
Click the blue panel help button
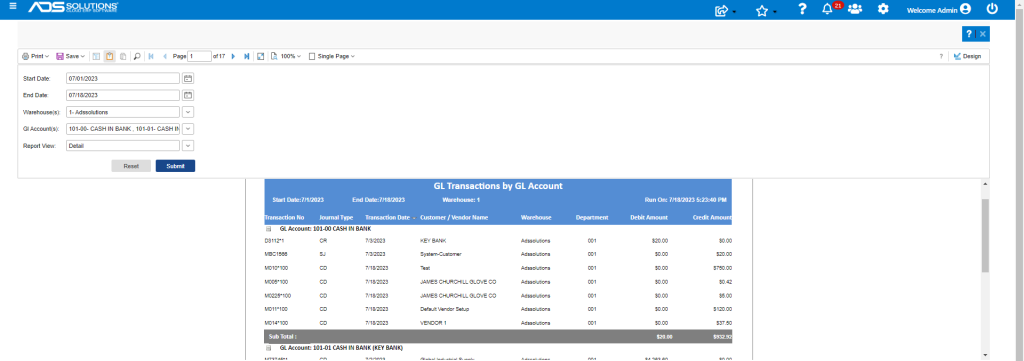(968, 34)
